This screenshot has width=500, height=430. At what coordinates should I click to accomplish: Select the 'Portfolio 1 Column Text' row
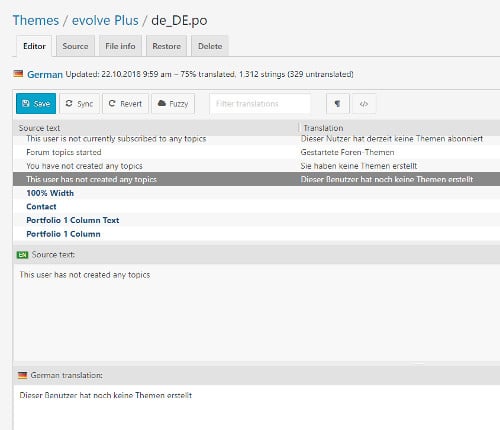coord(257,220)
